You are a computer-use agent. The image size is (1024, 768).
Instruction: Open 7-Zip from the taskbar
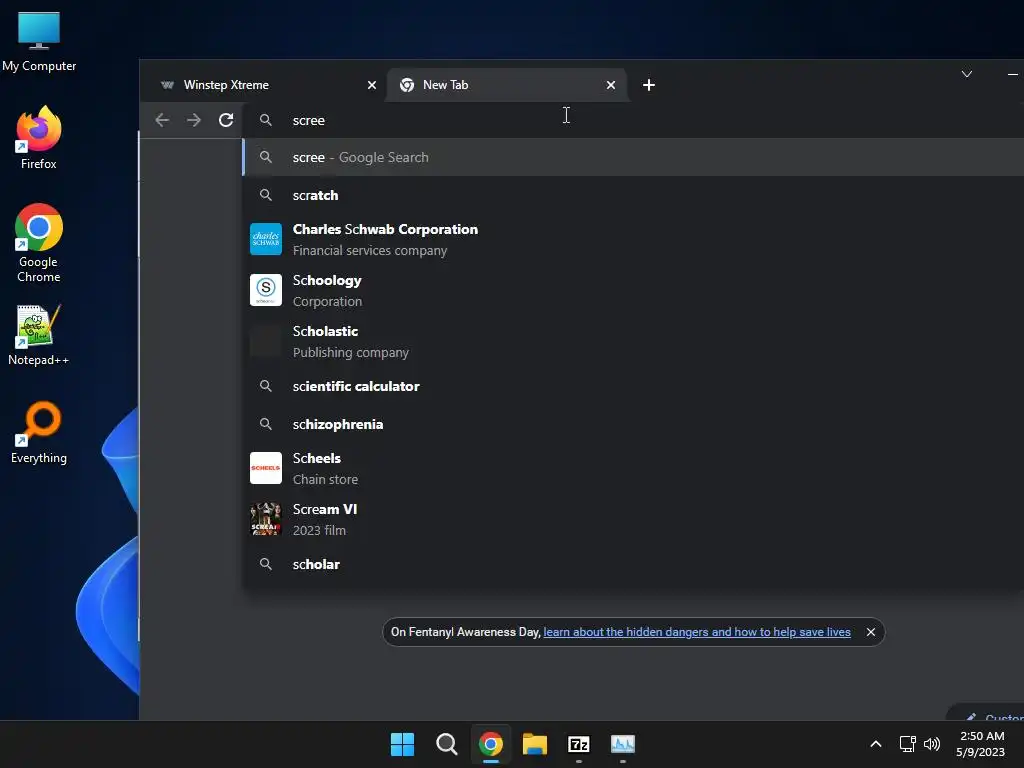[x=579, y=744]
